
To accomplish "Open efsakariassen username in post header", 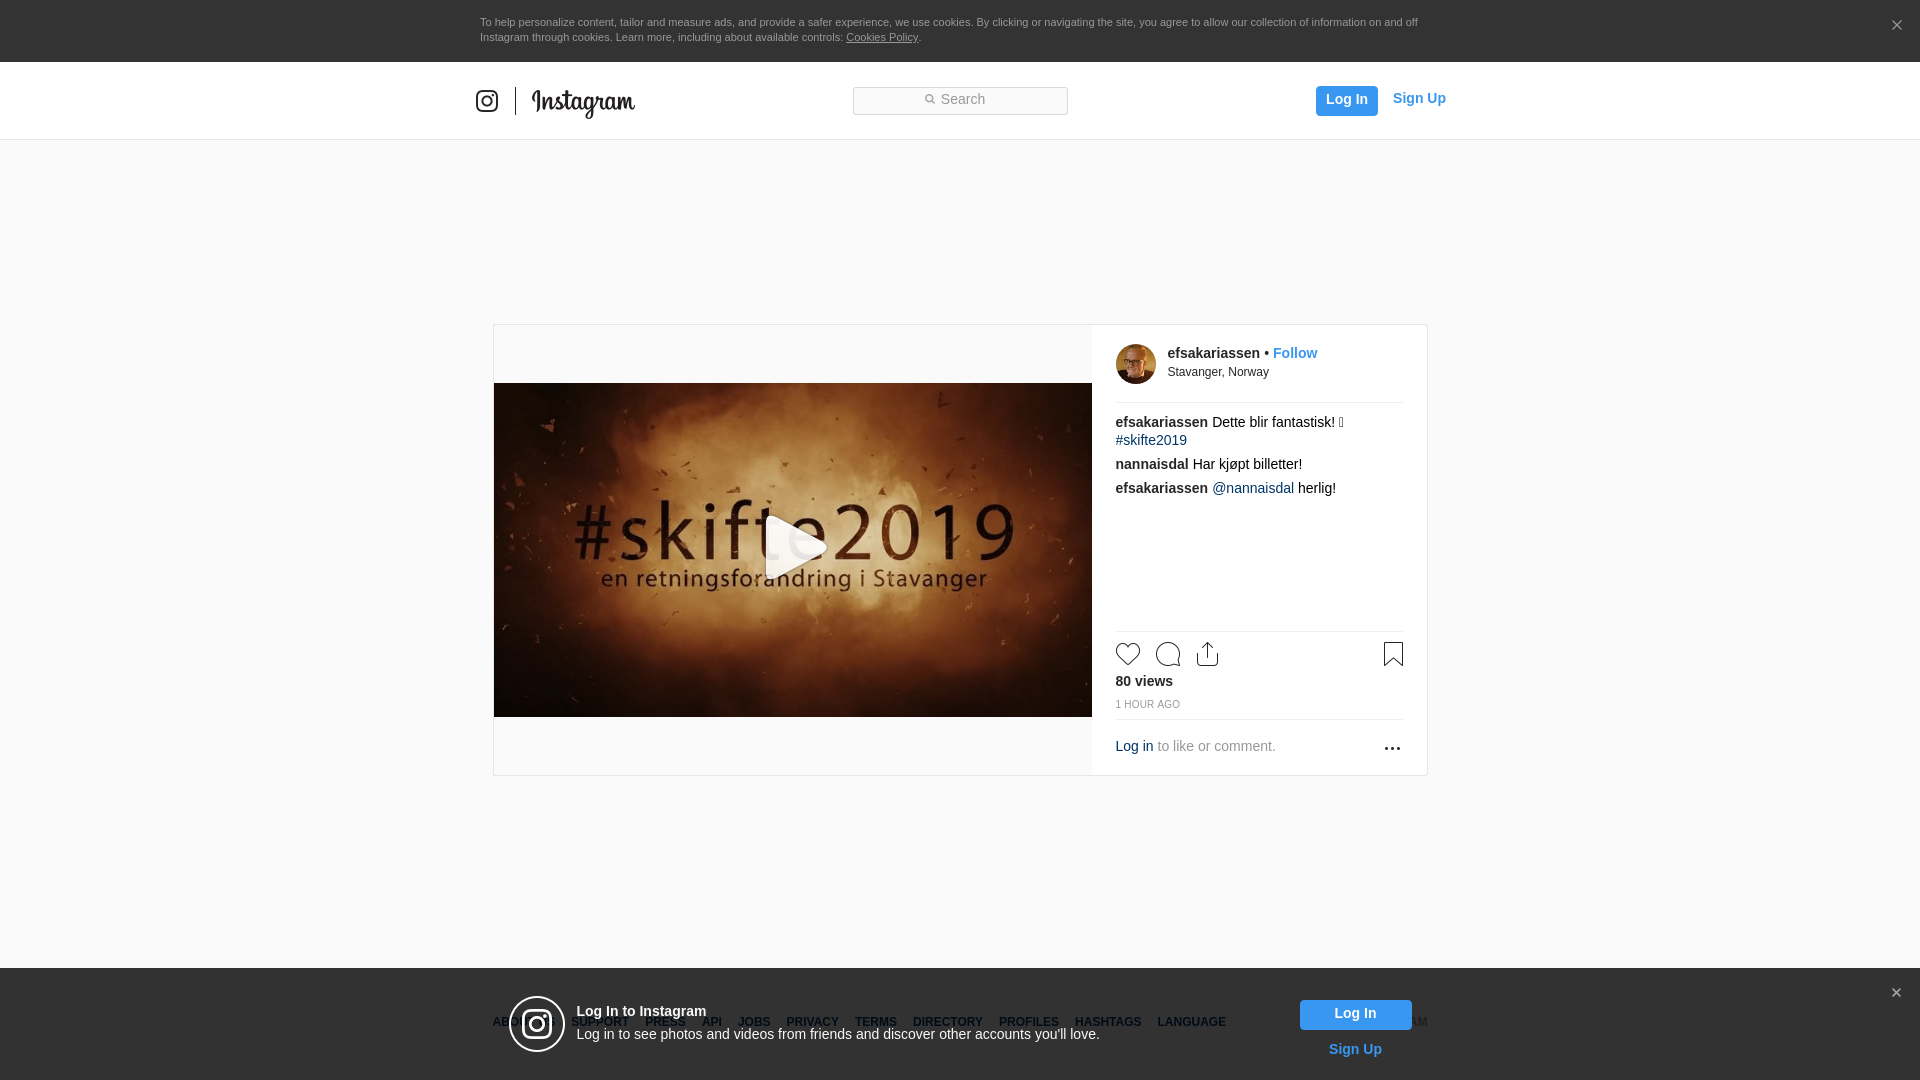I will tap(1213, 353).
